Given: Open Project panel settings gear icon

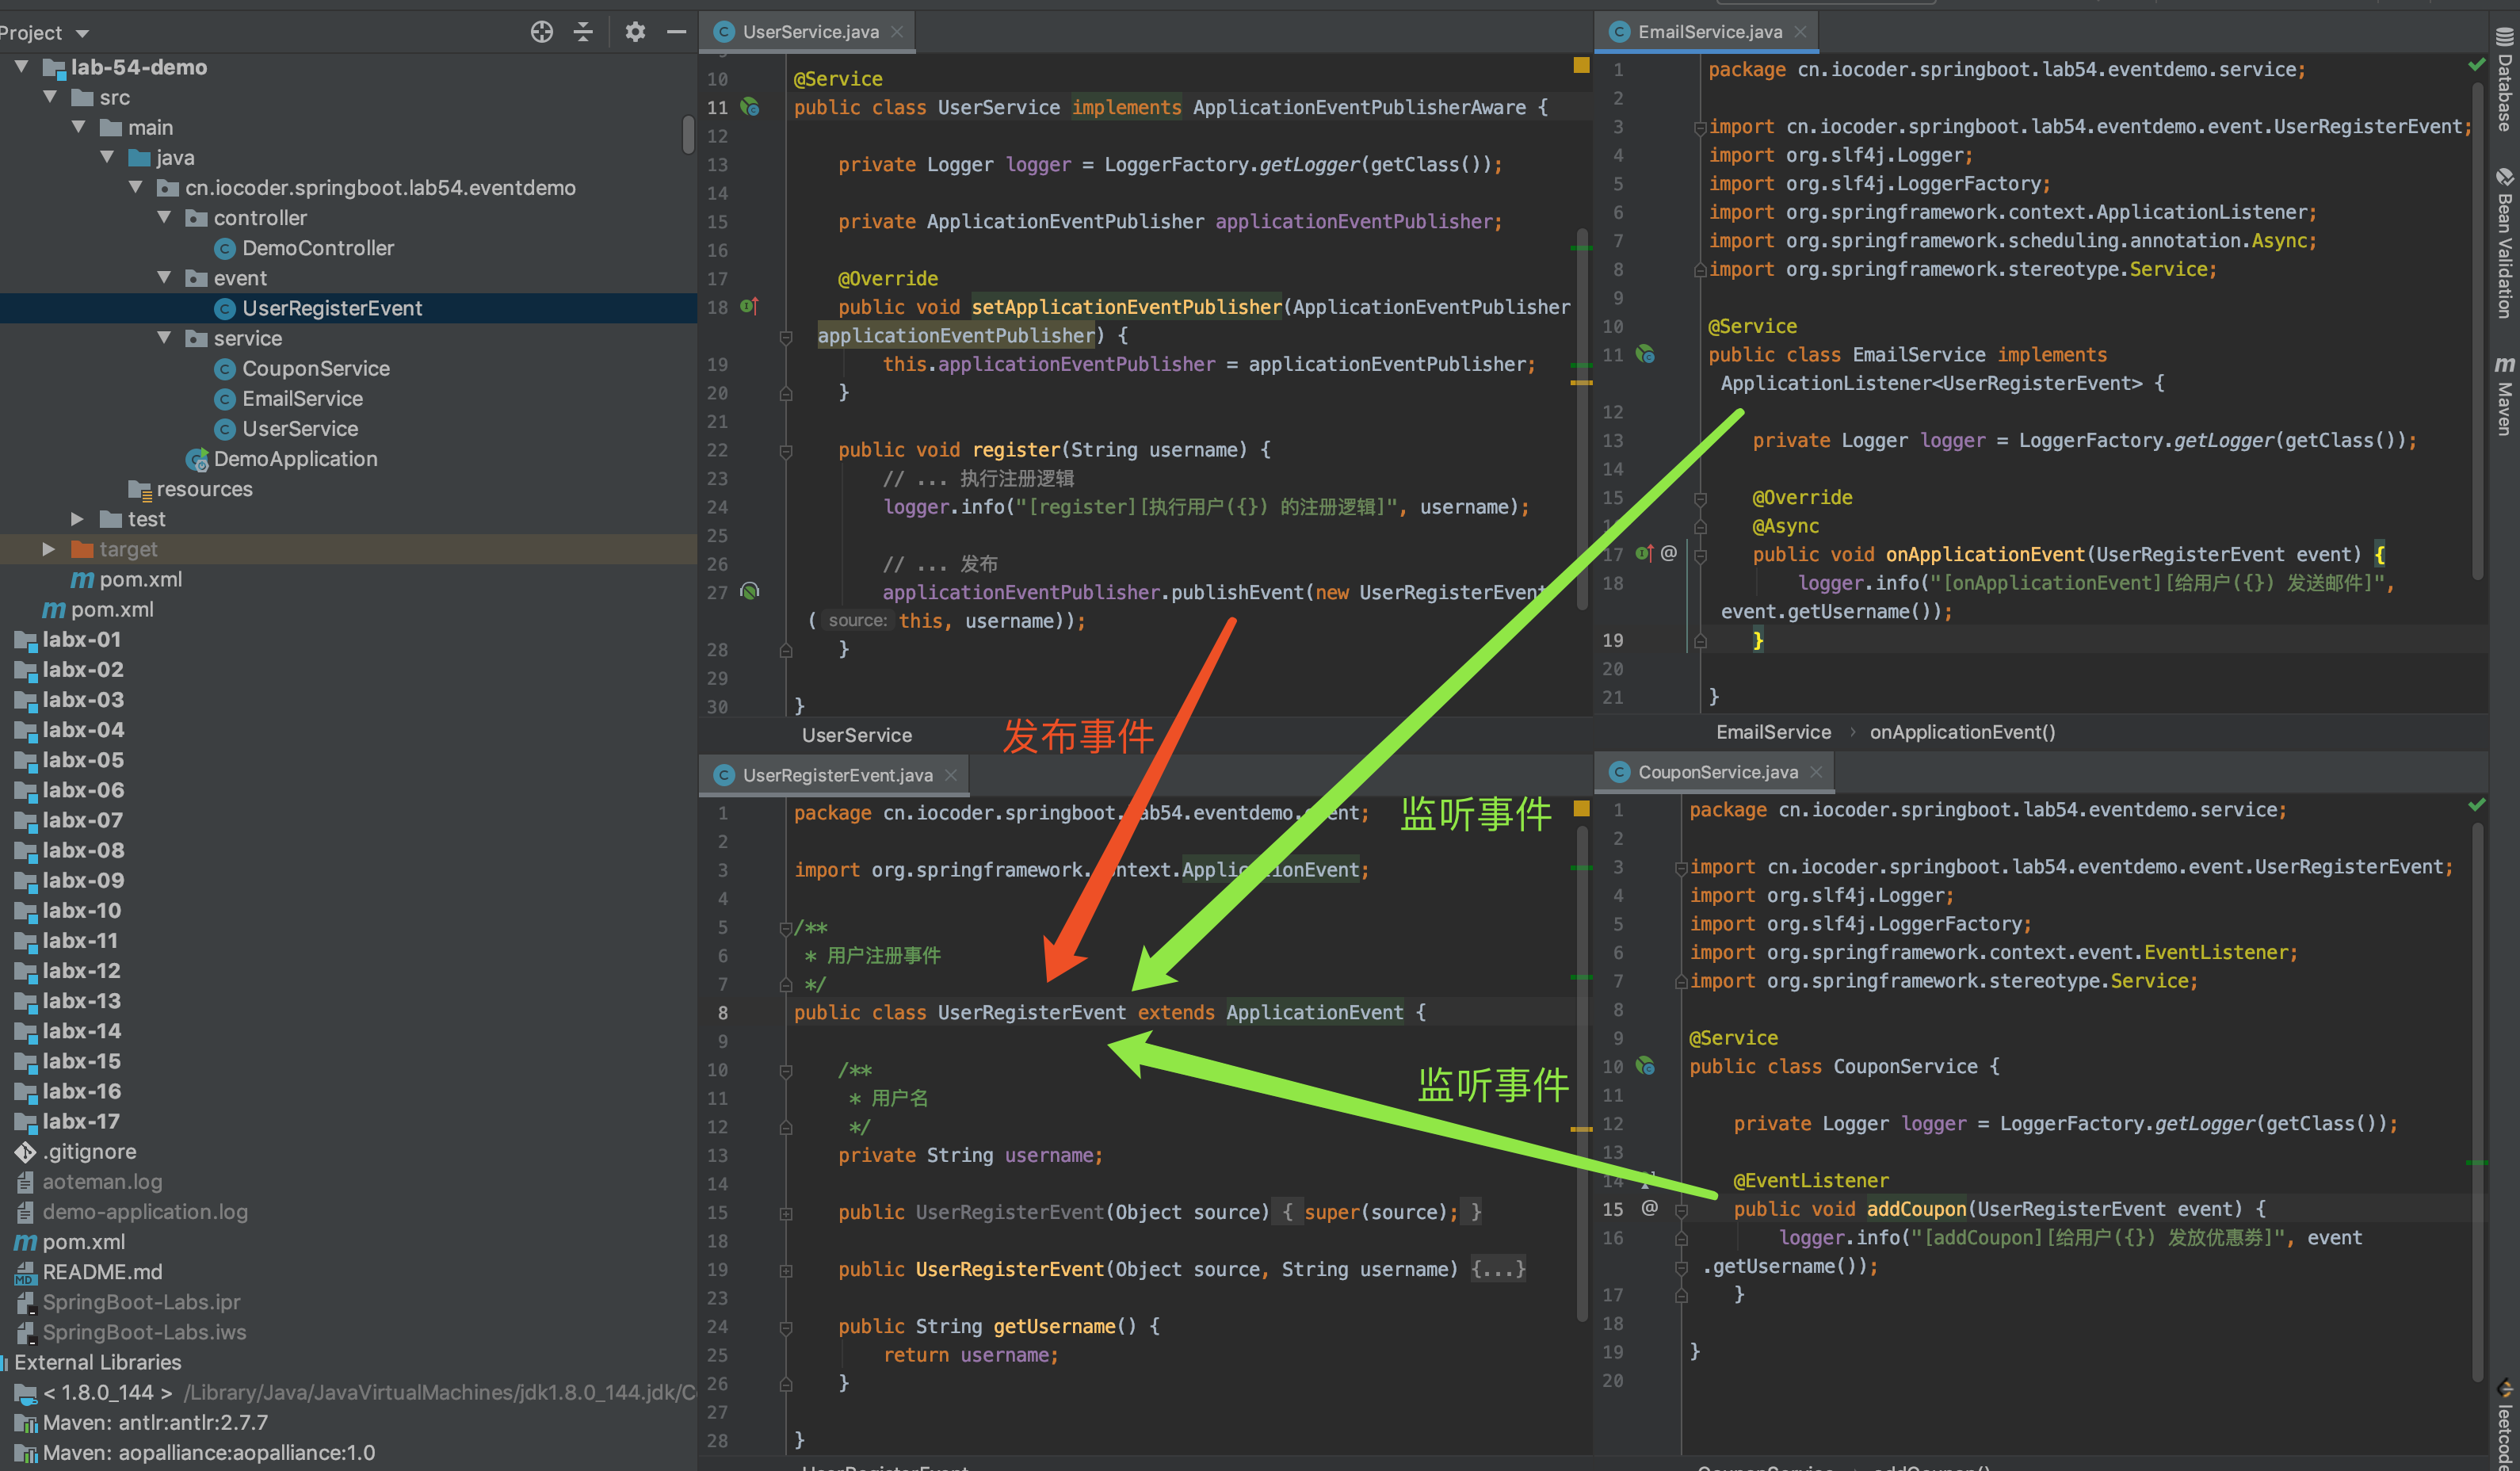Looking at the screenshot, I should pyautogui.click(x=635, y=31).
